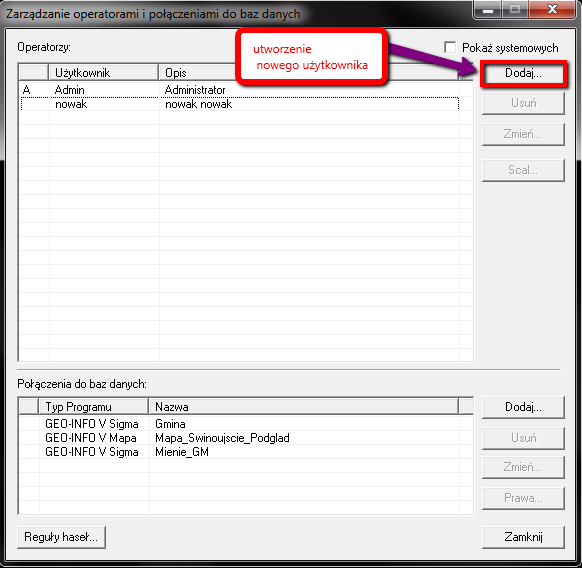This screenshot has height=568, width=582.
Task: Close dialog with Zamknij button
Action: pos(523,537)
